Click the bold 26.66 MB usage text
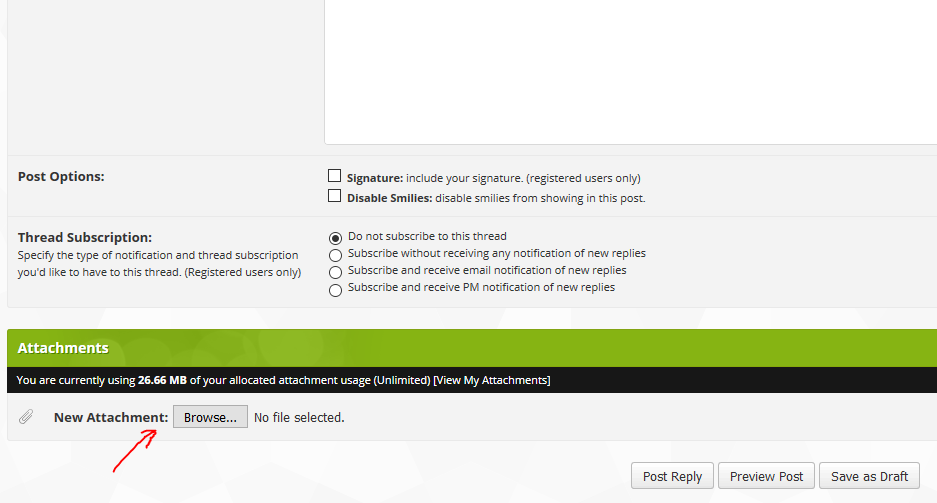937x503 pixels. [163, 380]
